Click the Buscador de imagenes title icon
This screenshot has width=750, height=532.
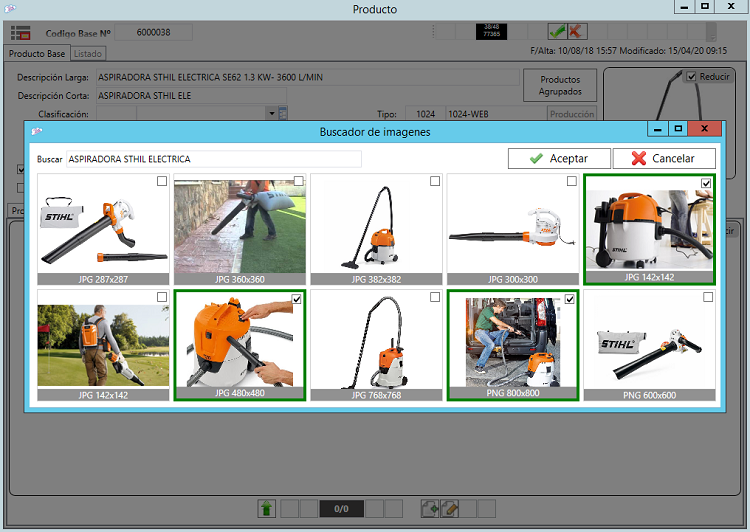click(36, 131)
